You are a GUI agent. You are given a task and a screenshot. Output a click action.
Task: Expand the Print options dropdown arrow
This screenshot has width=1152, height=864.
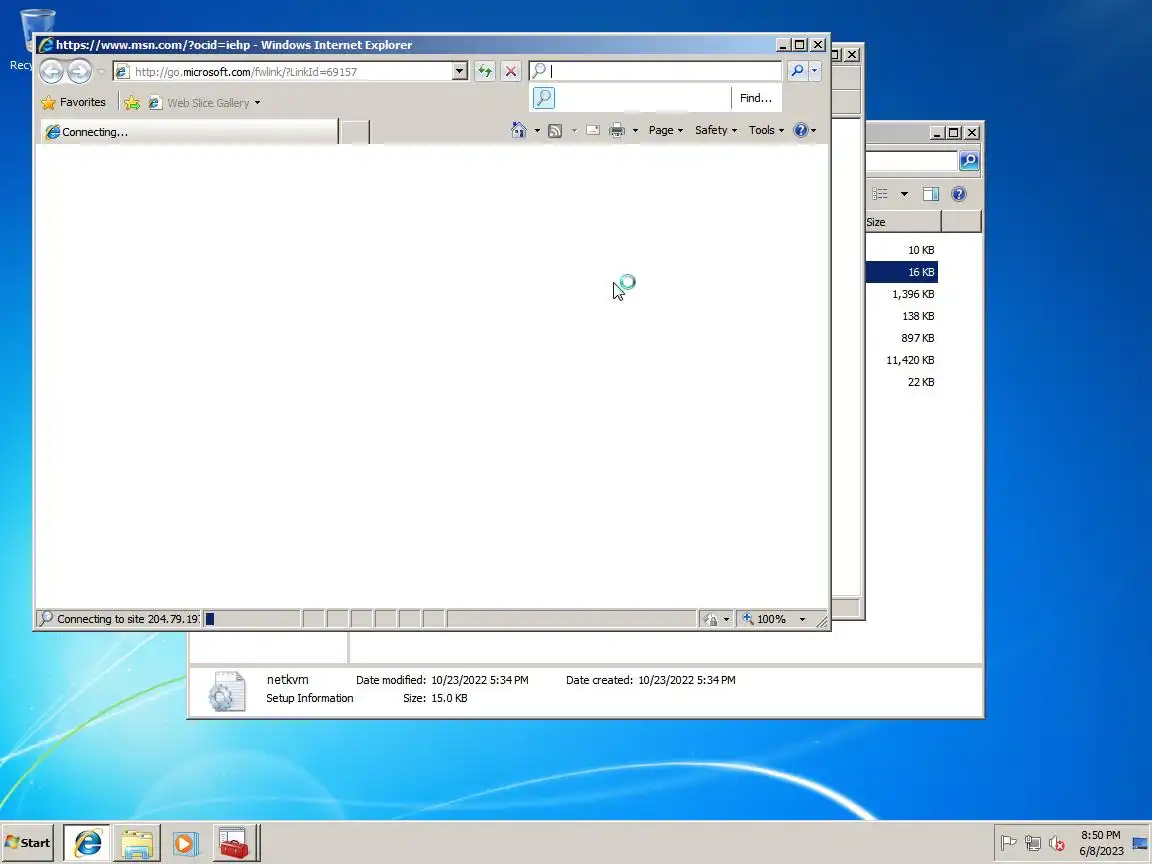[636, 131]
